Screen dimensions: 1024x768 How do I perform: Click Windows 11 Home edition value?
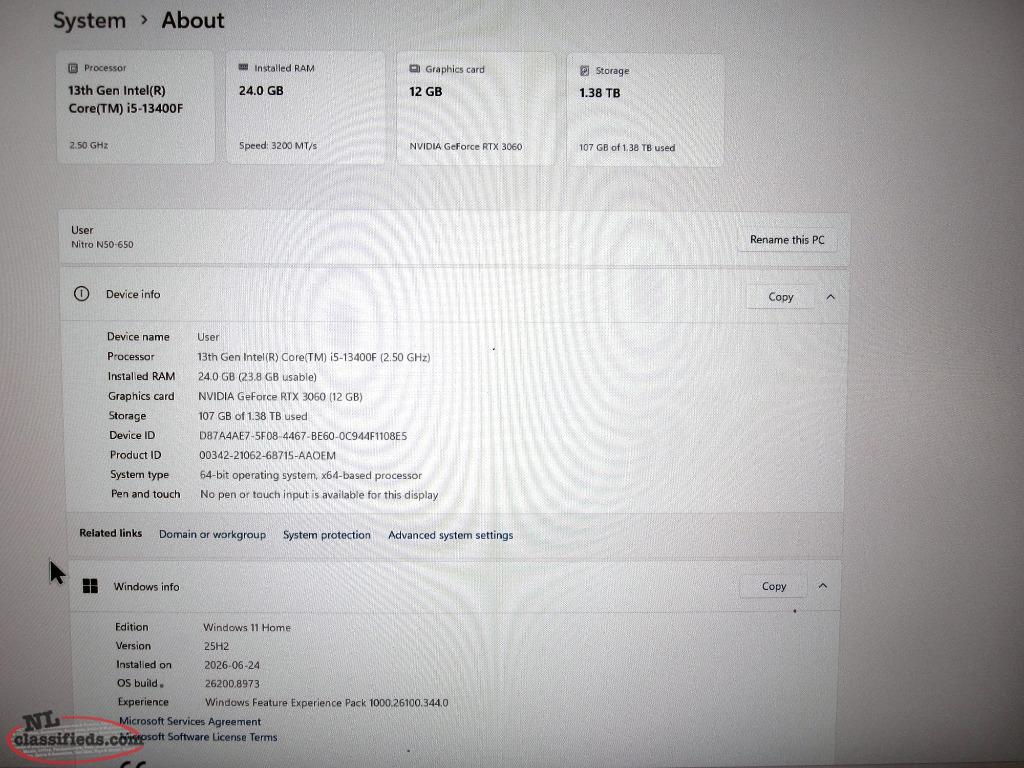[x=247, y=627]
